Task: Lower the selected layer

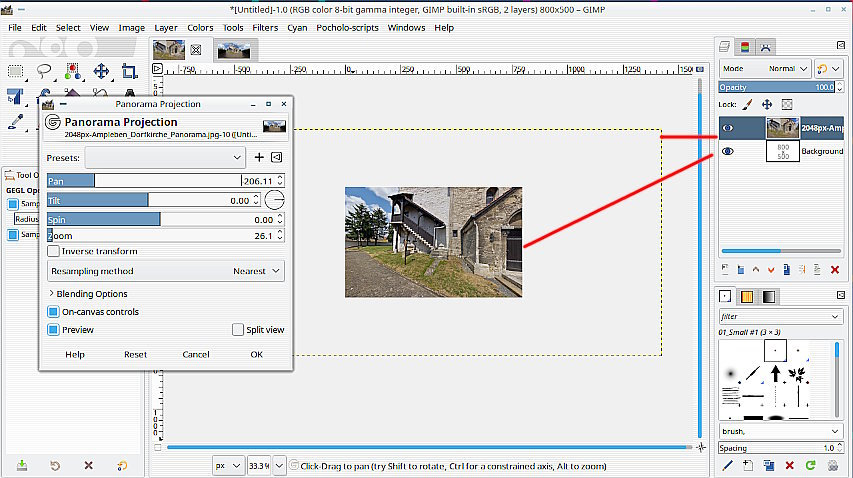Action: coord(771,269)
